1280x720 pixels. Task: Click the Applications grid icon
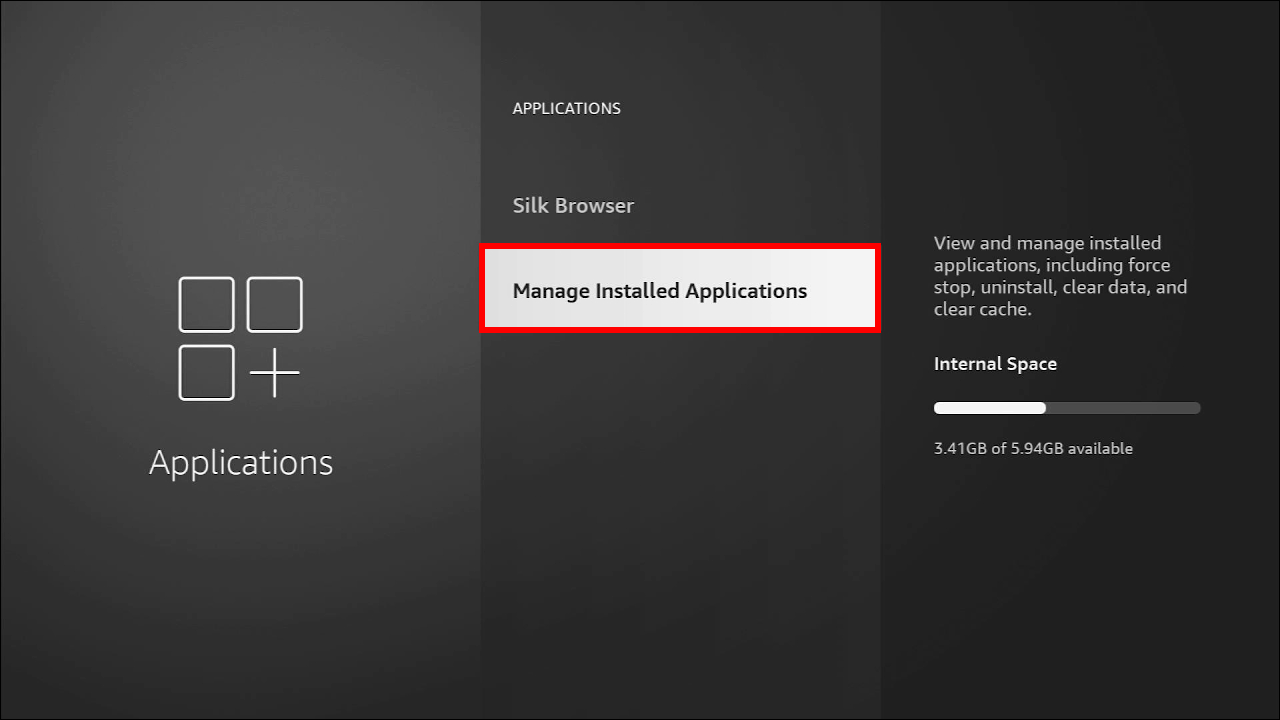pos(240,339)
